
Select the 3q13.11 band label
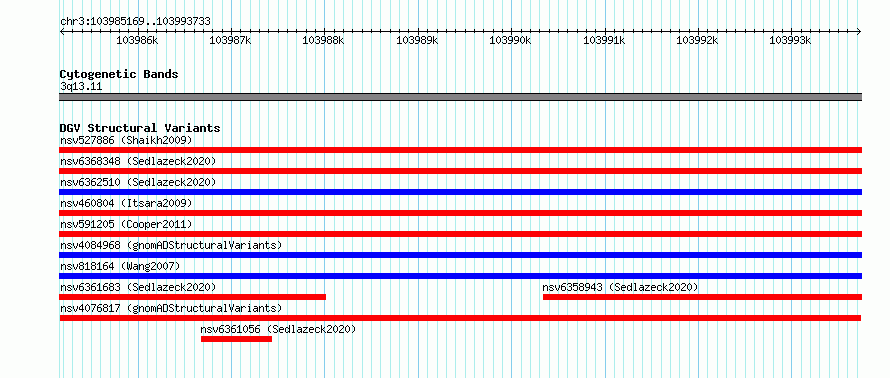[x=81, y=87]
